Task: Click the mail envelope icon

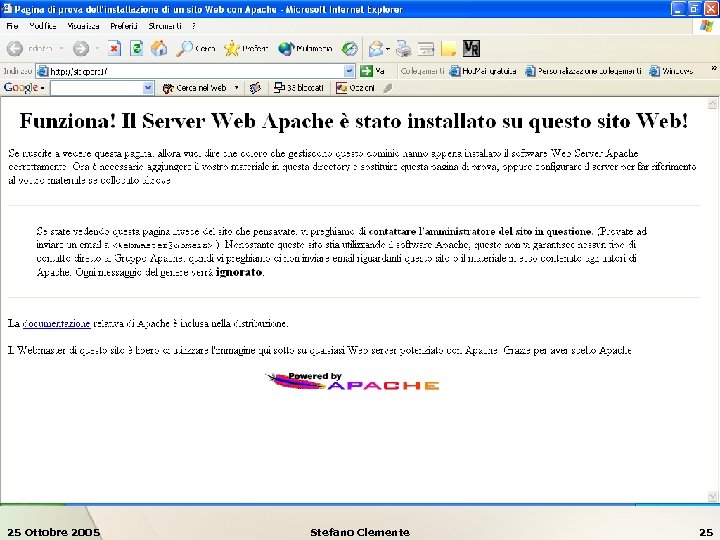Action: [x=376, y=48]
